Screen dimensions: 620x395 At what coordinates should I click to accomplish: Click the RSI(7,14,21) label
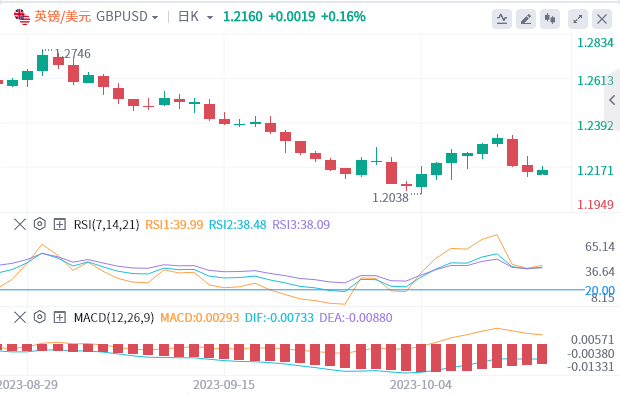pos(106,225)
